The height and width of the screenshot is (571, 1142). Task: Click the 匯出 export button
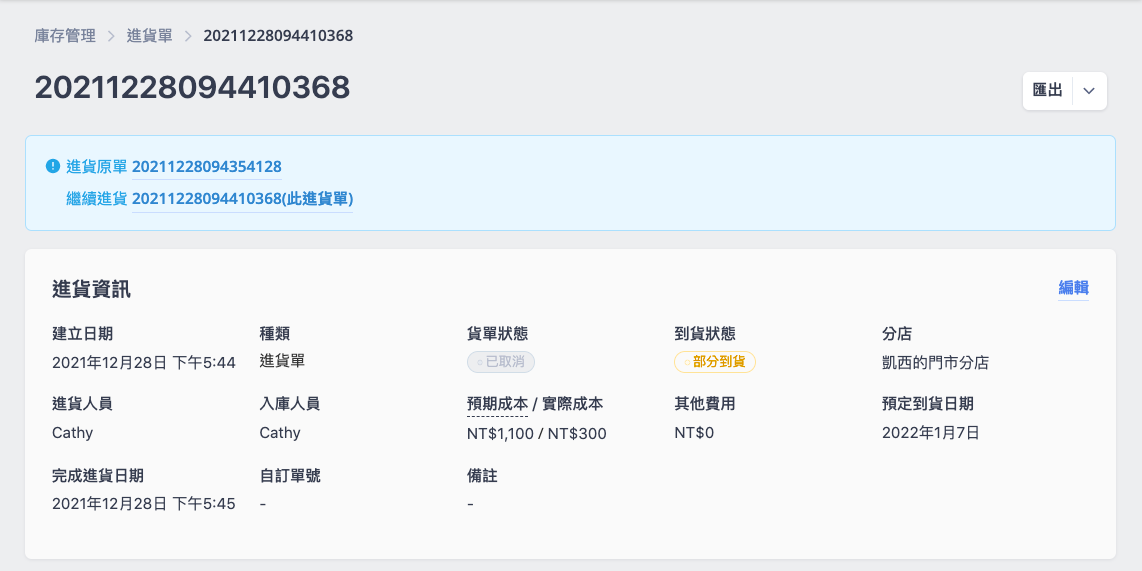[1047, 91]
